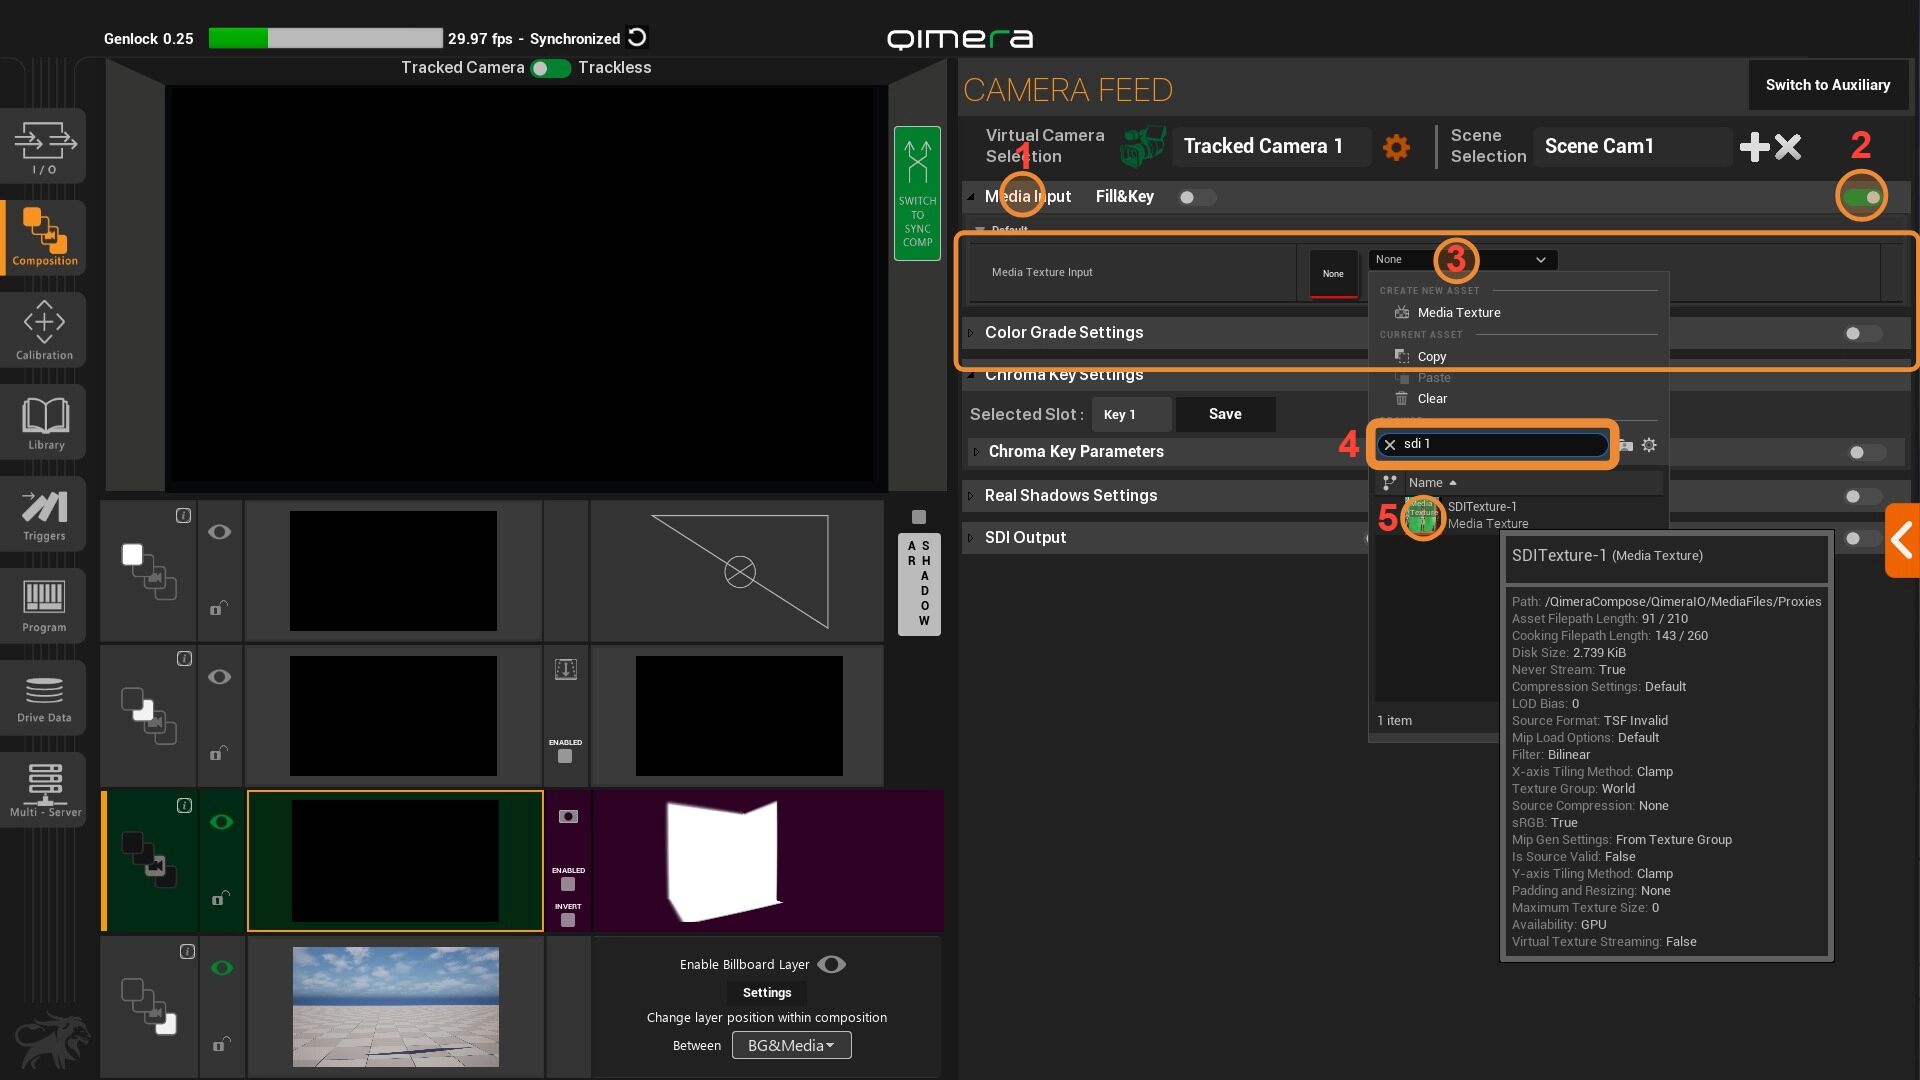Select the Clear menu entry
1920x1080 pixels.
(1431, 398)
